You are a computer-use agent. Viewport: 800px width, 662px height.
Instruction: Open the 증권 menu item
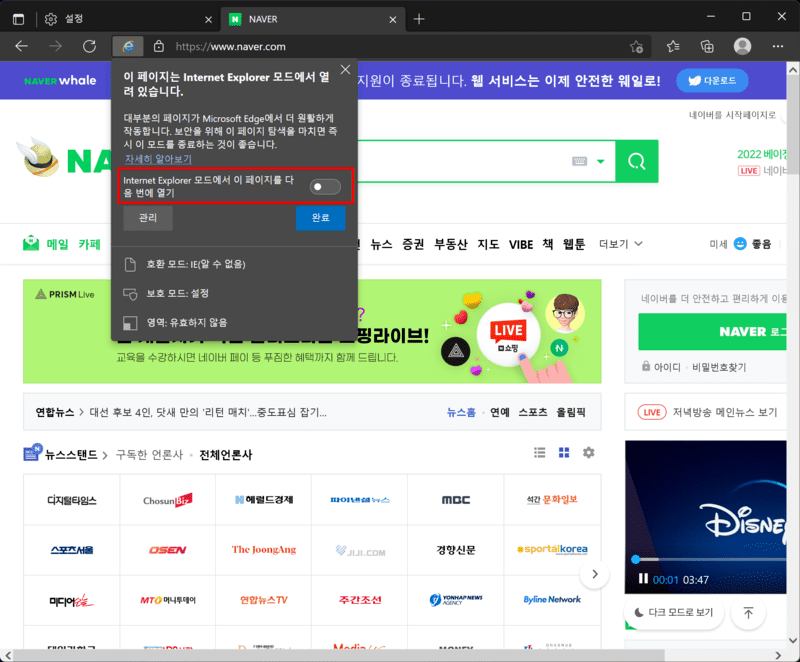coord(413,244)
